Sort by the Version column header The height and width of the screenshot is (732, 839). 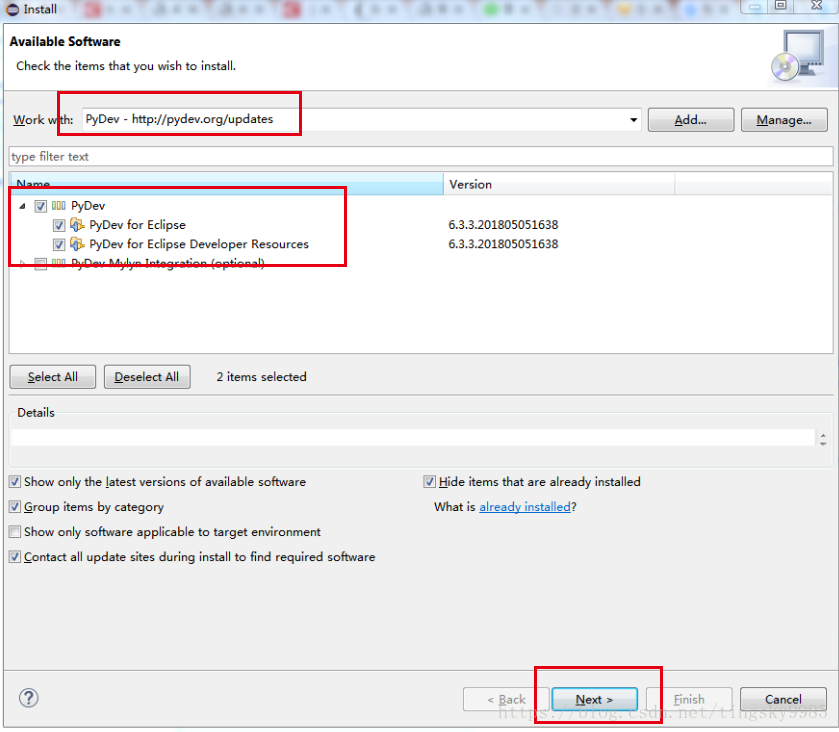(559, 184)
